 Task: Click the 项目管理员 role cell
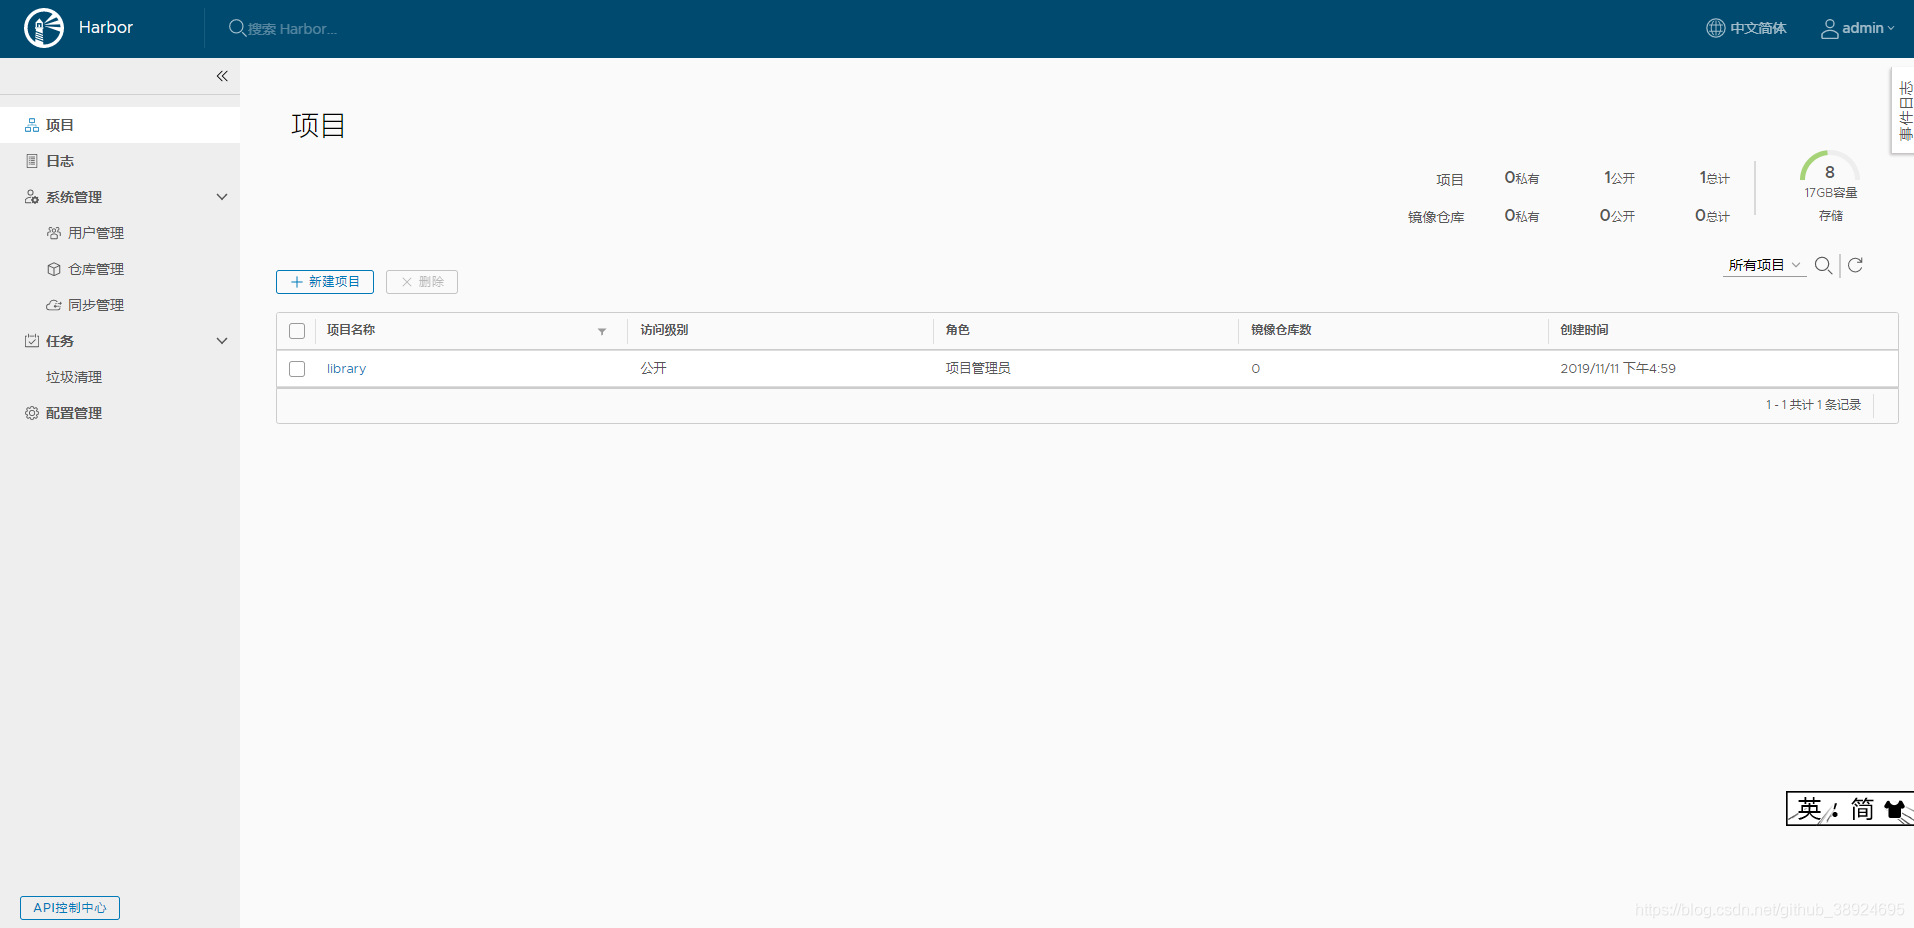tap(978, 369)
